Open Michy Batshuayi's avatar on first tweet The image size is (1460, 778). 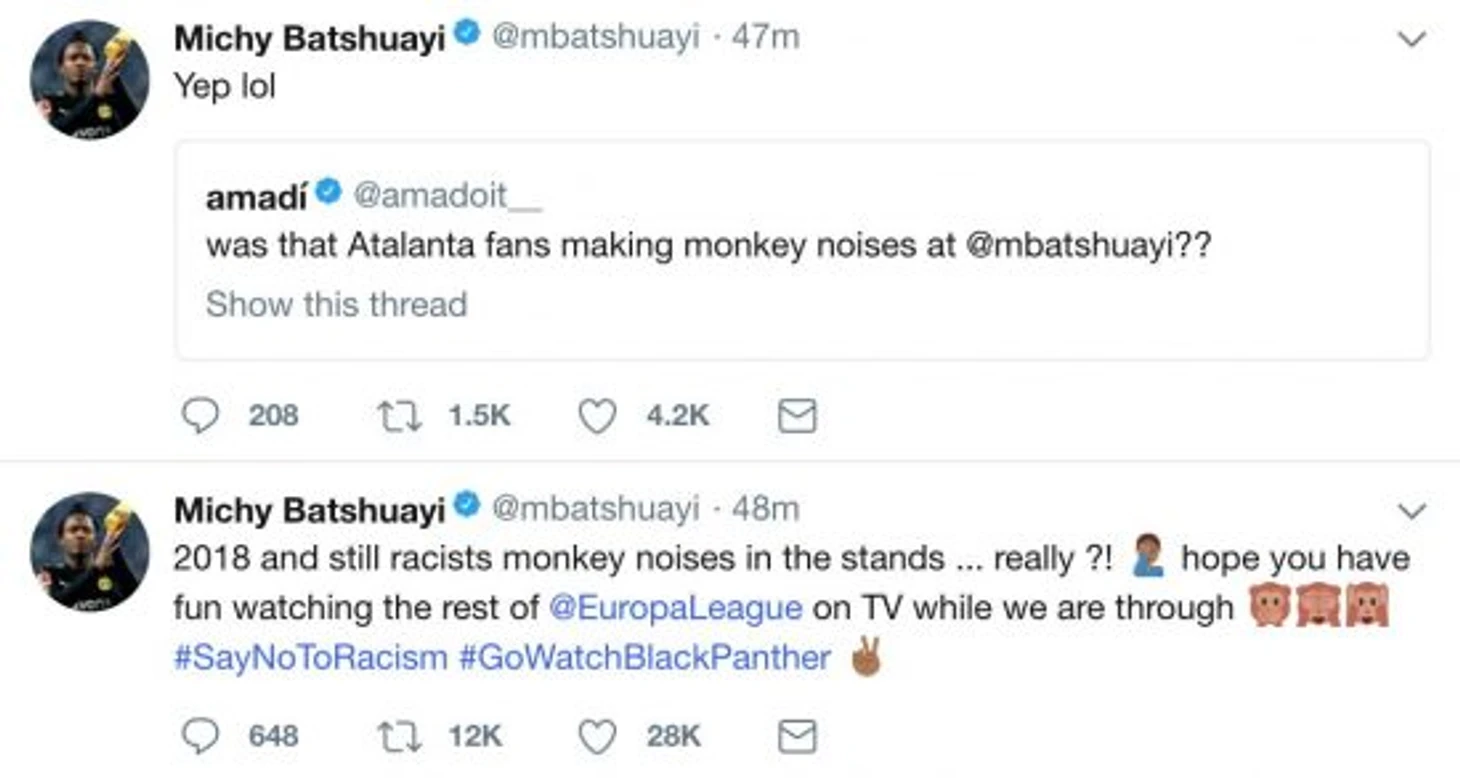point(89,80)
